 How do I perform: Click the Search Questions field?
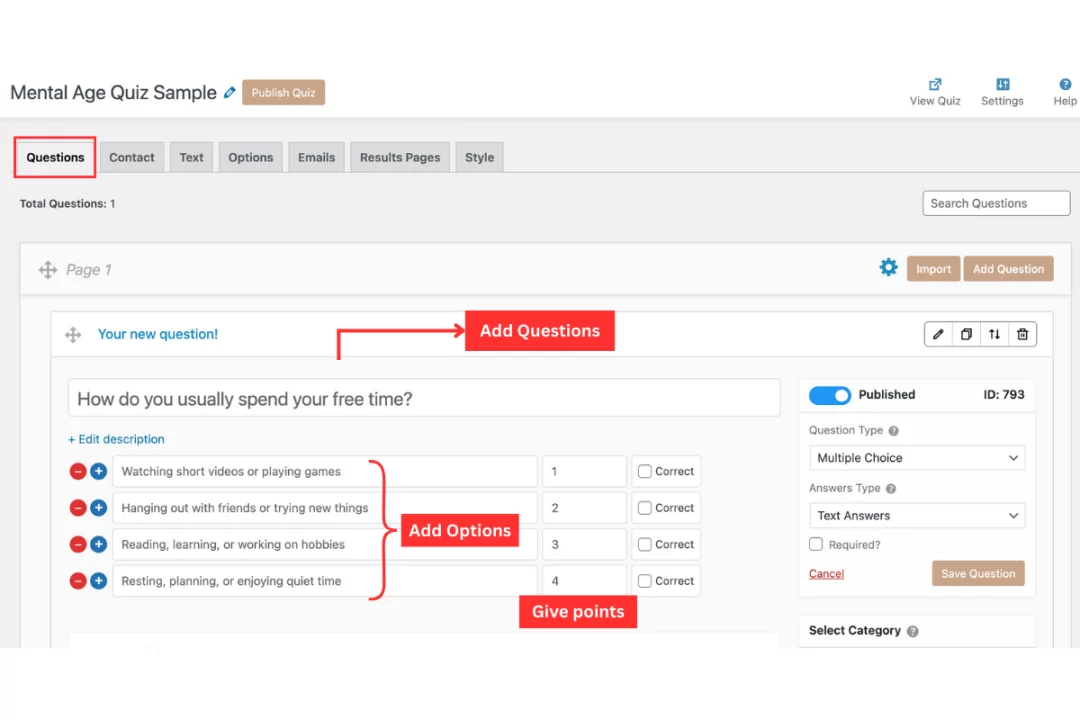(995, 203)
